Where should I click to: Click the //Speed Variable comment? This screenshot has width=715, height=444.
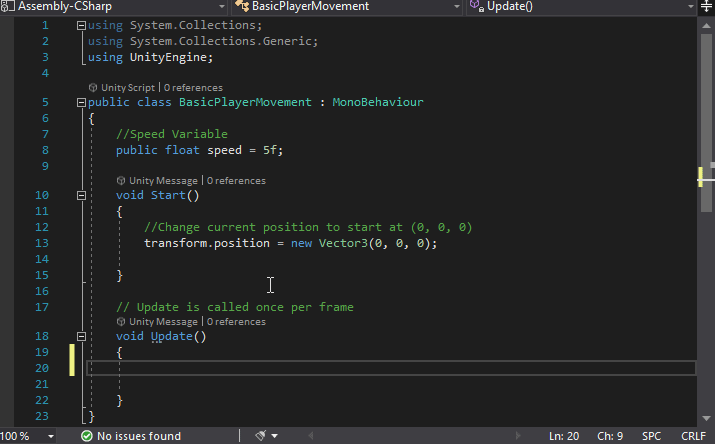(x=172, y=134)
